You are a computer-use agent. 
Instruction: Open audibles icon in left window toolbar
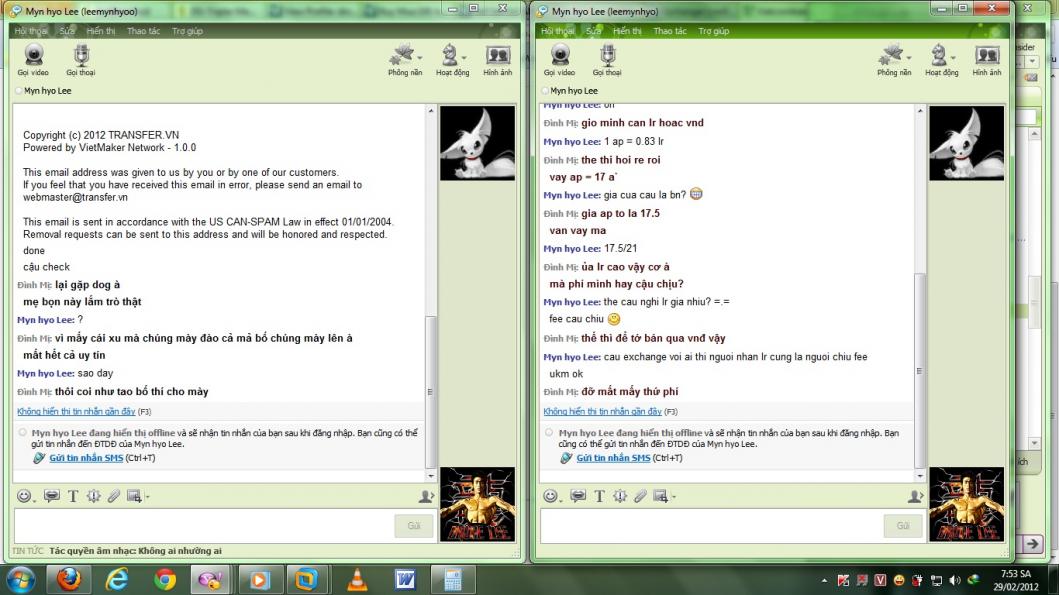pyautogui.click(x=51, y=496)
